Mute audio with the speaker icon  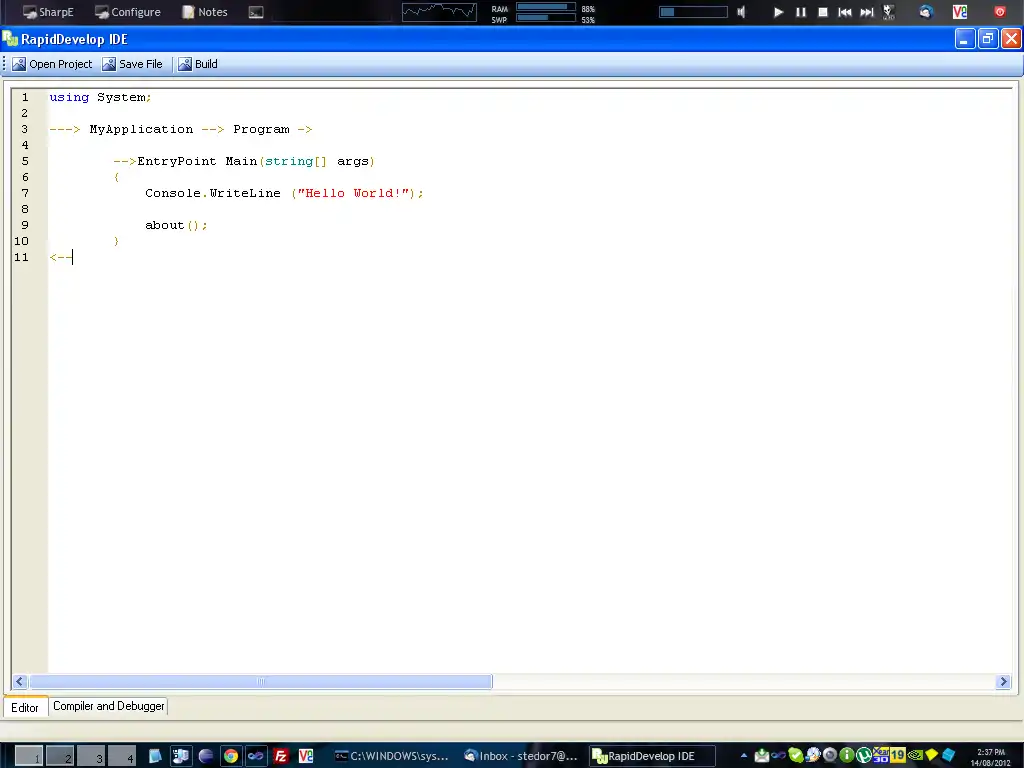coord(741,12)
